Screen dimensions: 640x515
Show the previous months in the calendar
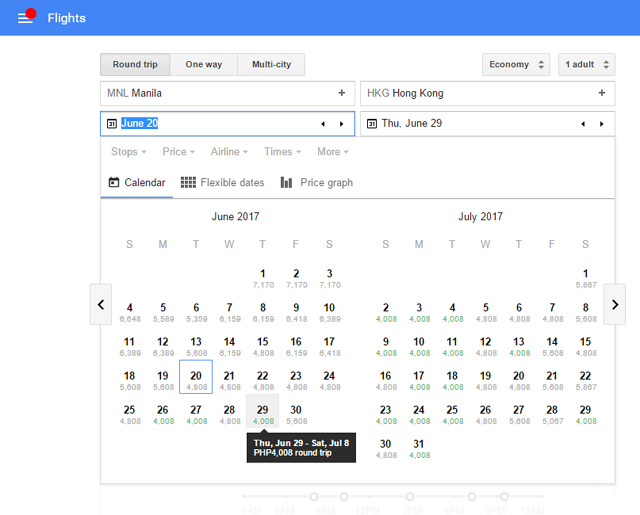(x=101, y=304)
